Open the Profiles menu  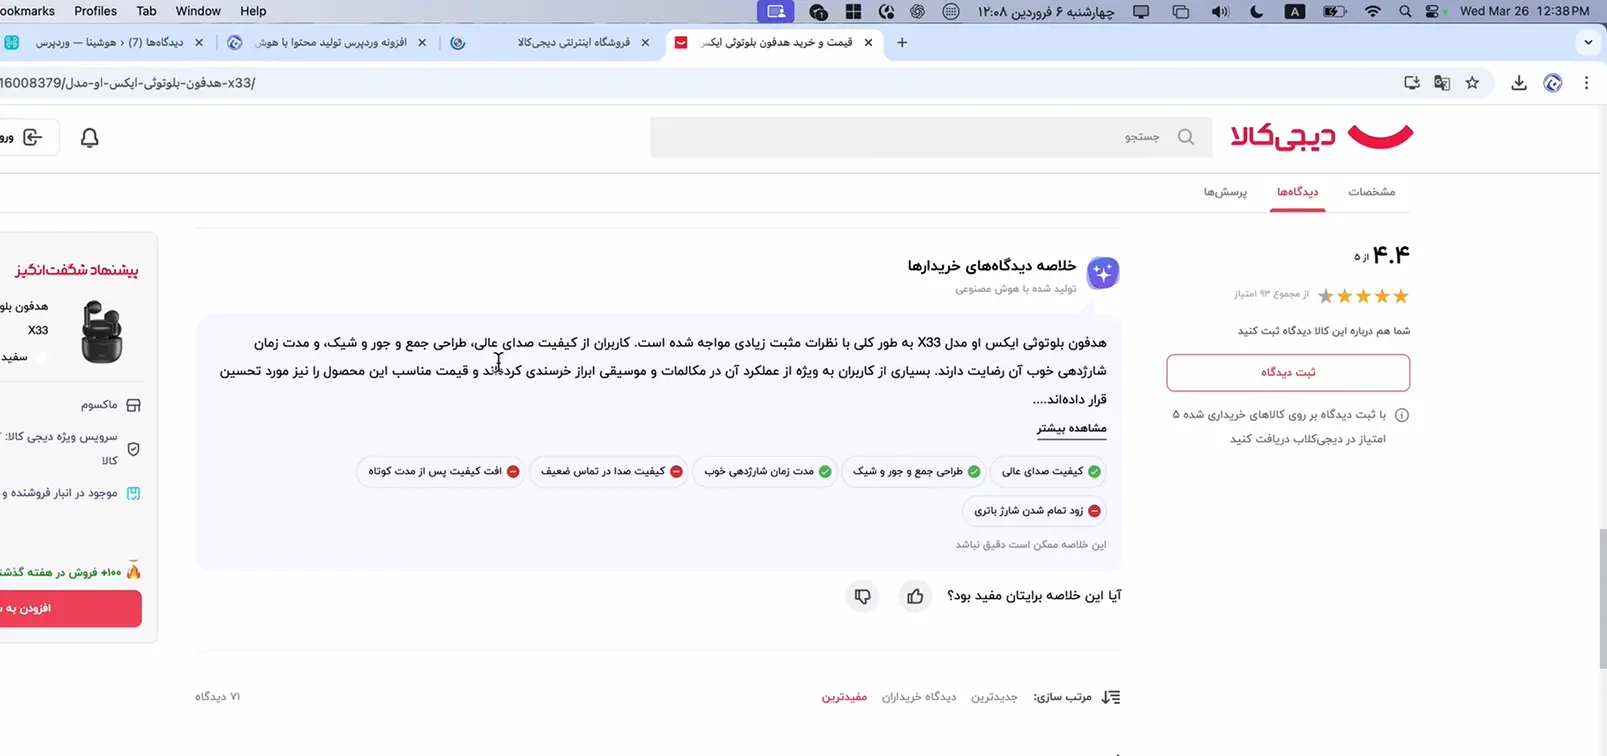tap(95, 11)
